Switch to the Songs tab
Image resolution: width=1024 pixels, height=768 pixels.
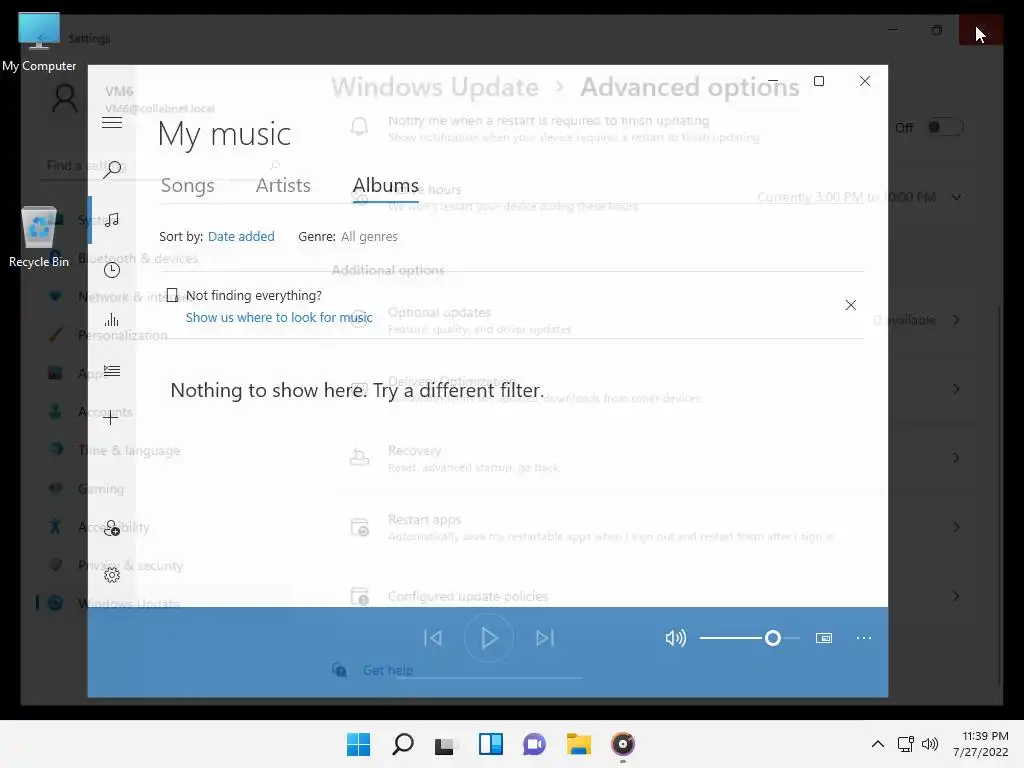pos(187,185)
